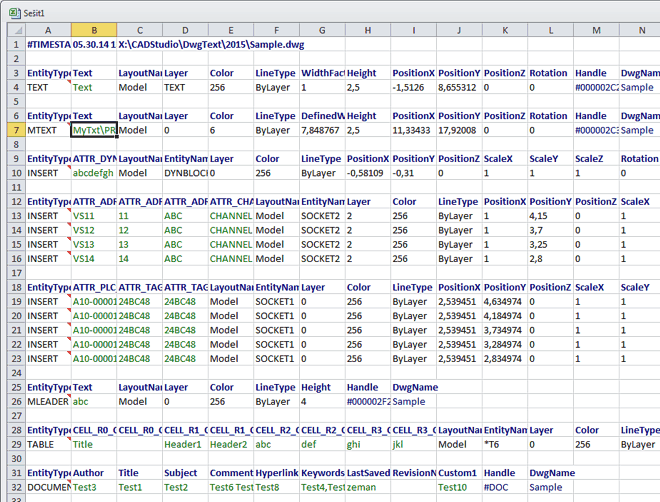Select selected cell MyTxt\PR in row 7
This screenshot has width=660, height=502.
pos(94,130)
